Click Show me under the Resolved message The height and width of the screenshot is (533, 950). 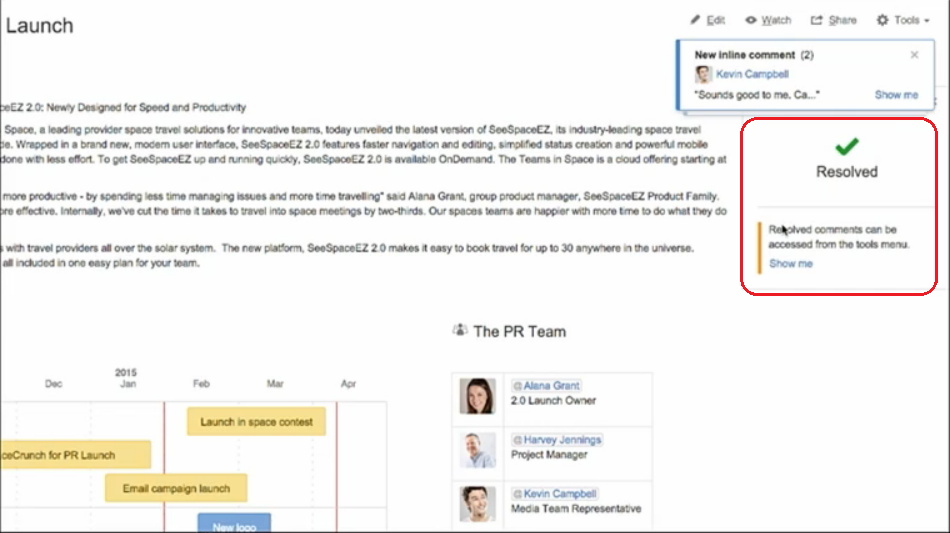(791, 263)
